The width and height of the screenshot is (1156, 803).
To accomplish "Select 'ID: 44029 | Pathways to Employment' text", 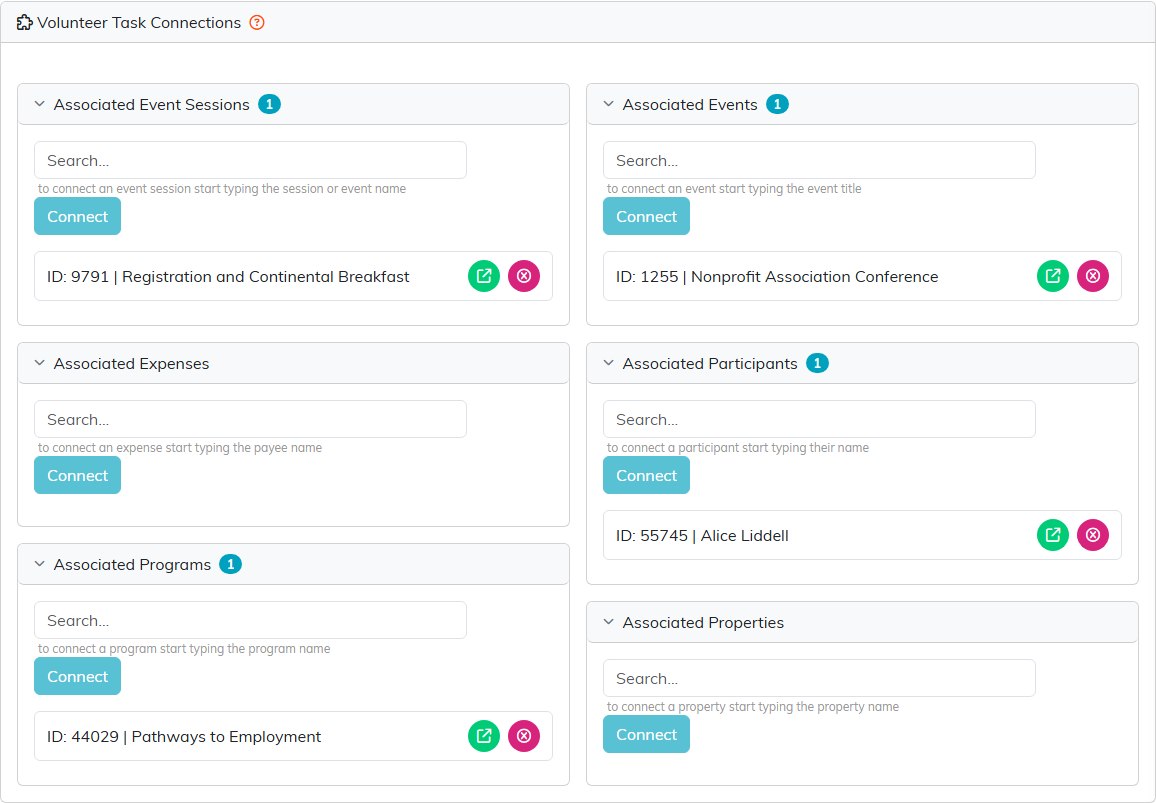I will (x=184, y=737).
